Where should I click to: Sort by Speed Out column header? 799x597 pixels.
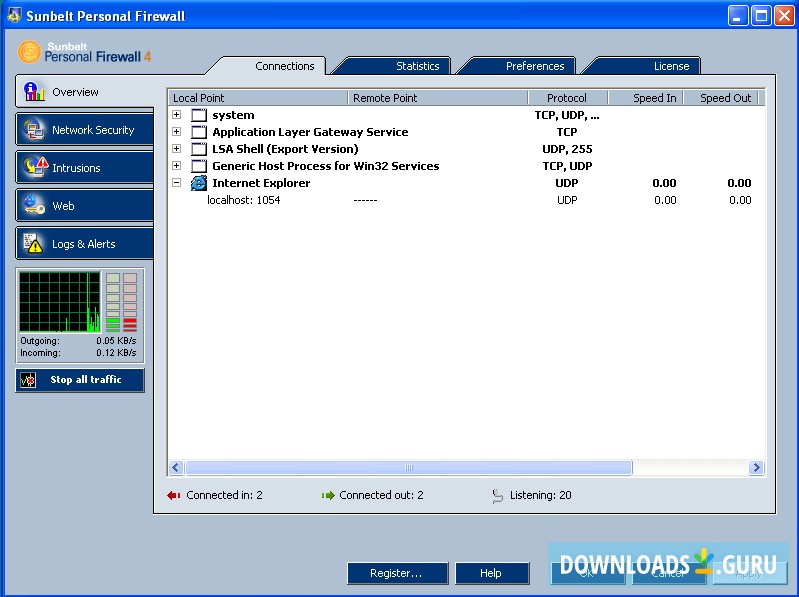(x=721, y=98)
